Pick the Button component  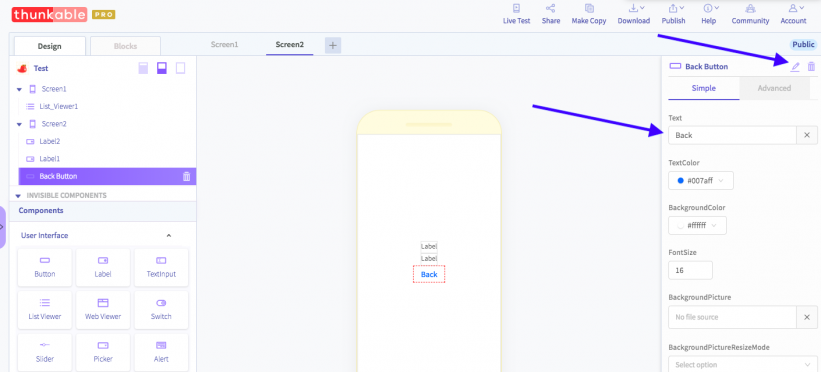click(x=45, y=267)
